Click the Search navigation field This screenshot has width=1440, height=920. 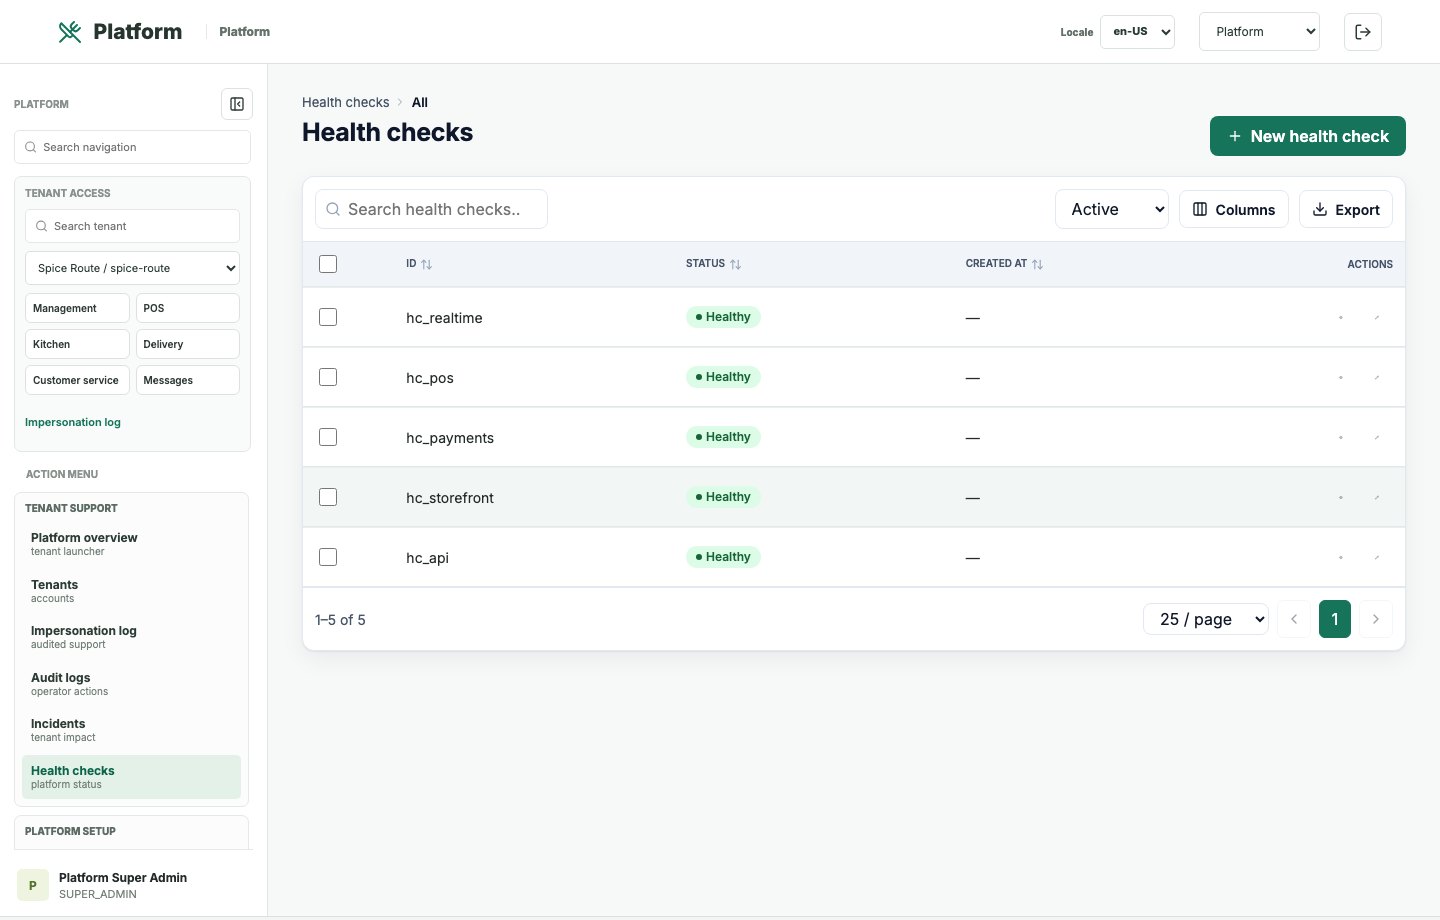click(x=132, y=147)
